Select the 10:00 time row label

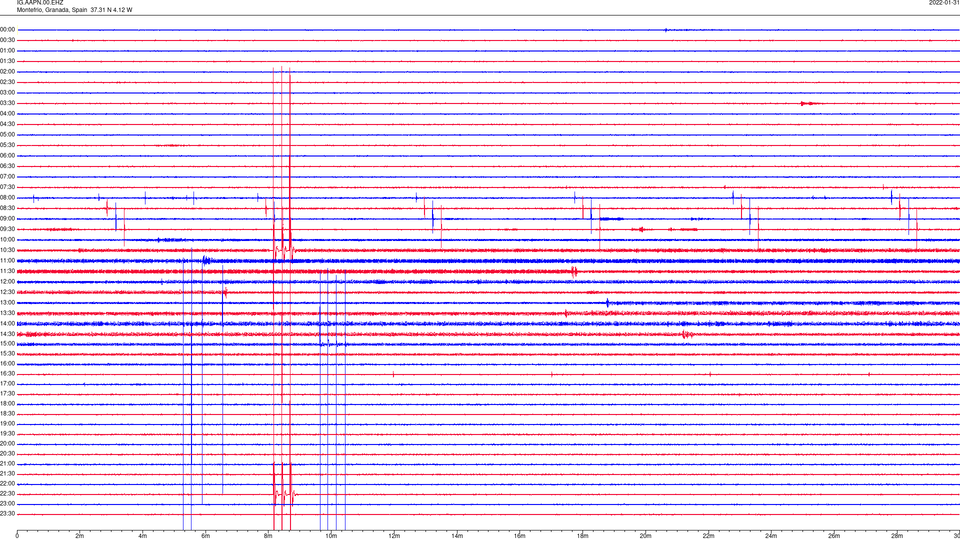[7, 240]
